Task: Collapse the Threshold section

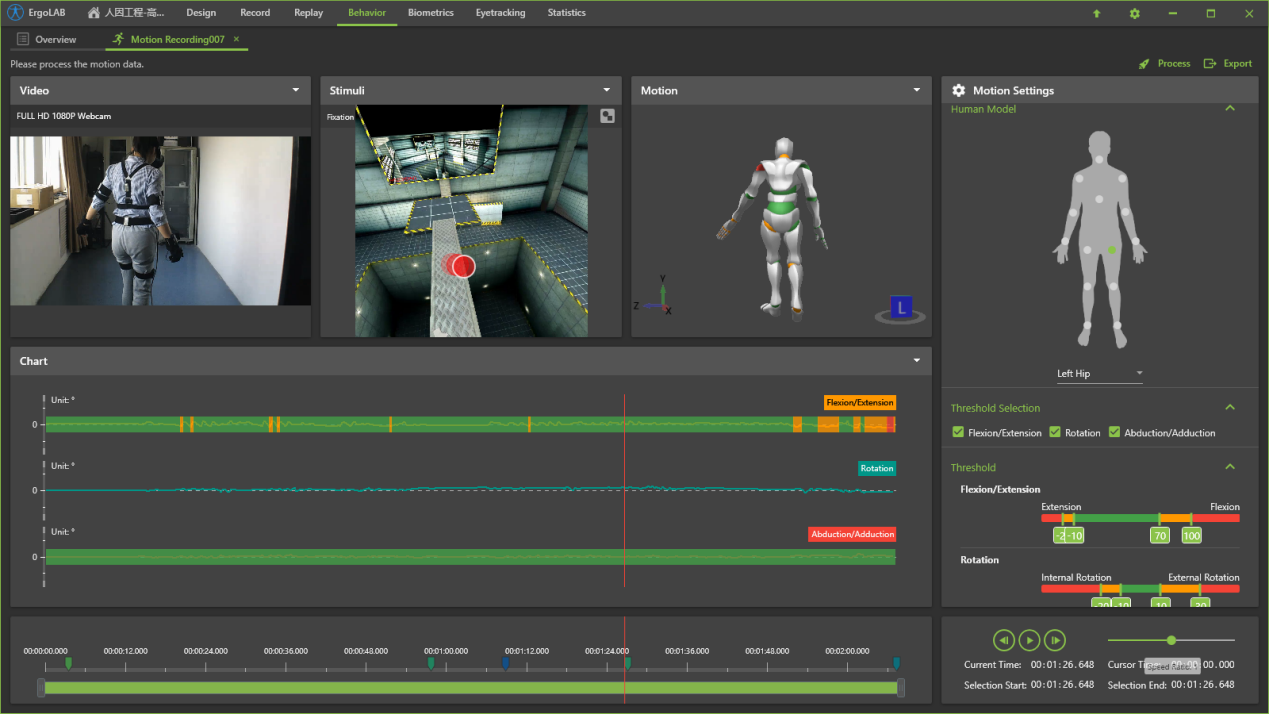Action: click(x=1230, y=467)
